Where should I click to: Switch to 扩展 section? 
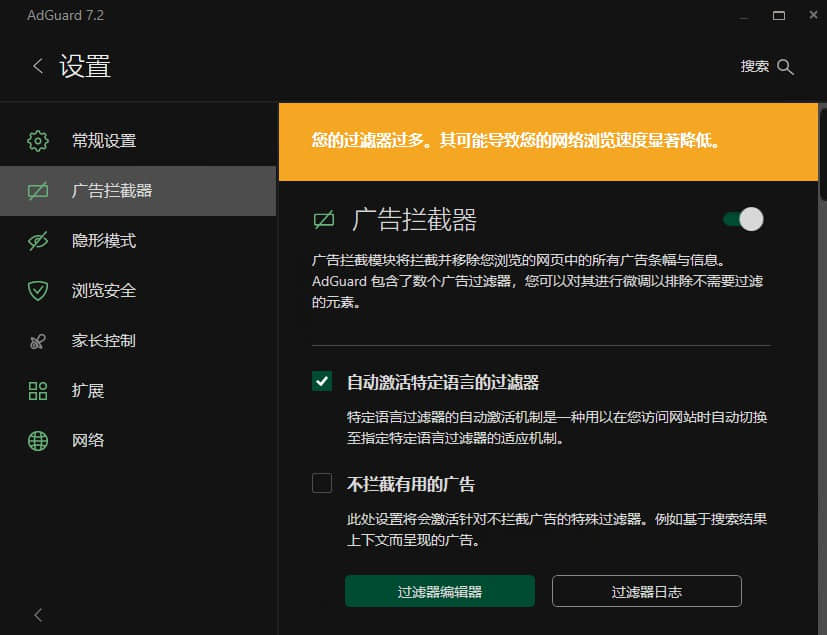click(138, 391)
